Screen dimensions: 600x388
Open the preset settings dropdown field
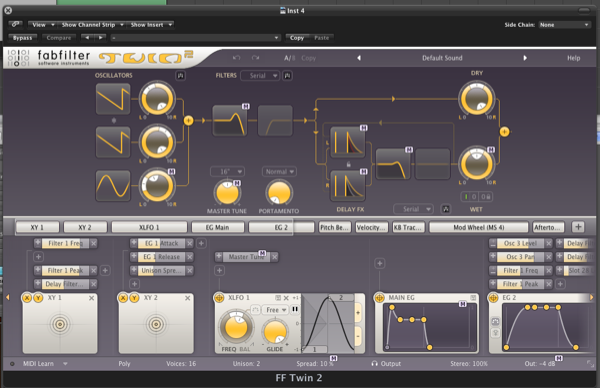pos(195,37)
